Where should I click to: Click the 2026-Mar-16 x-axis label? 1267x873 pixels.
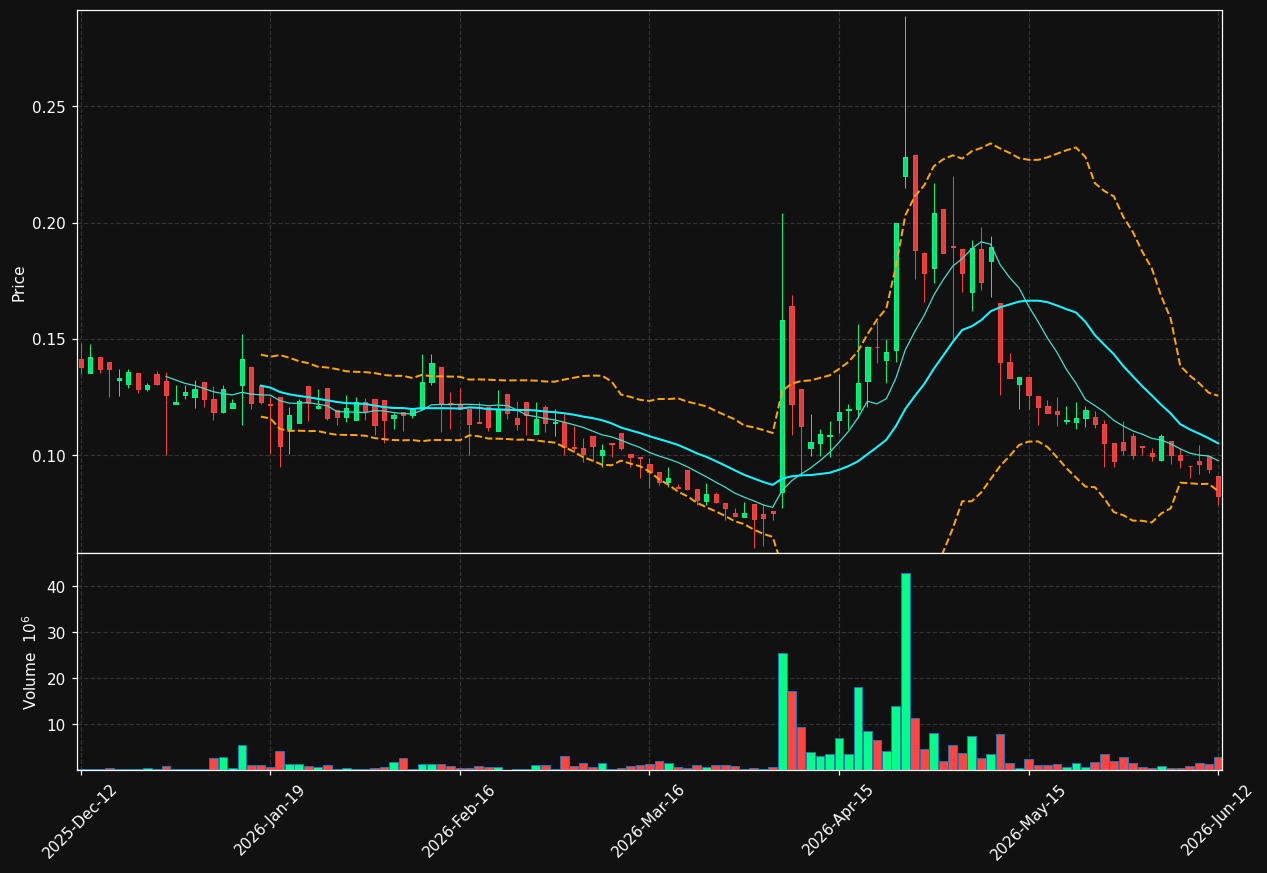(x=648, y=820)
